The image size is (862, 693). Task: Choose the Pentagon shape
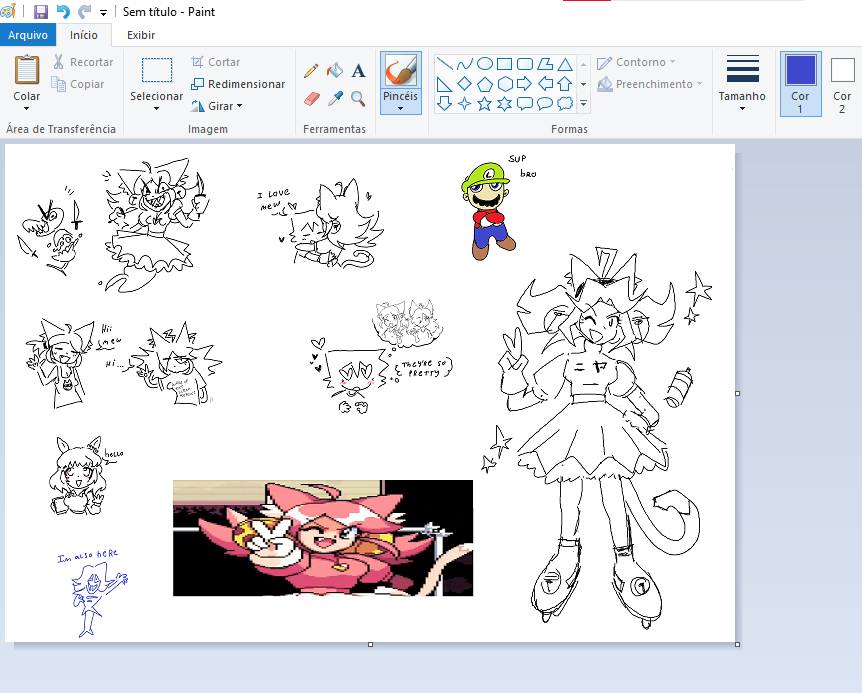tap(484, 84)
